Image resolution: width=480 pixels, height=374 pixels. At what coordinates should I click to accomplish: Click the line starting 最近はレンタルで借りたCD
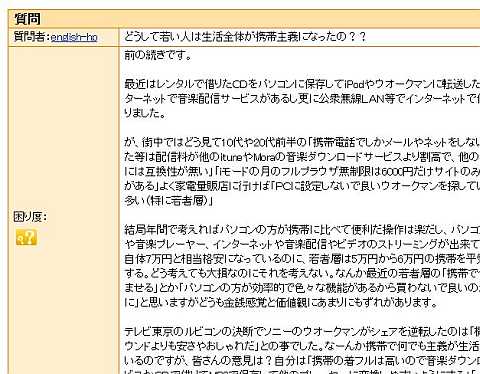pos(302,84)
